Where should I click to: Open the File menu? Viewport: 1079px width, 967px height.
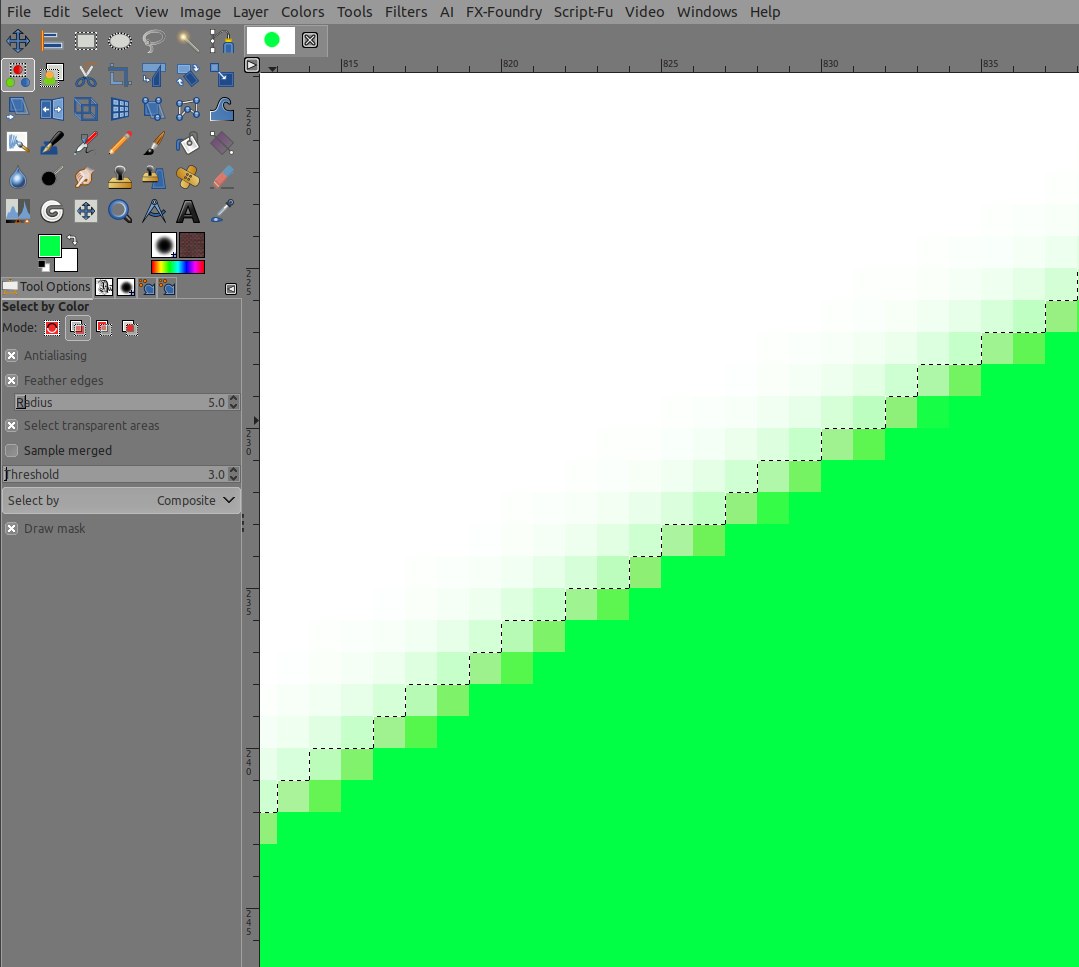pyautogui.click(x=19, y=12)
